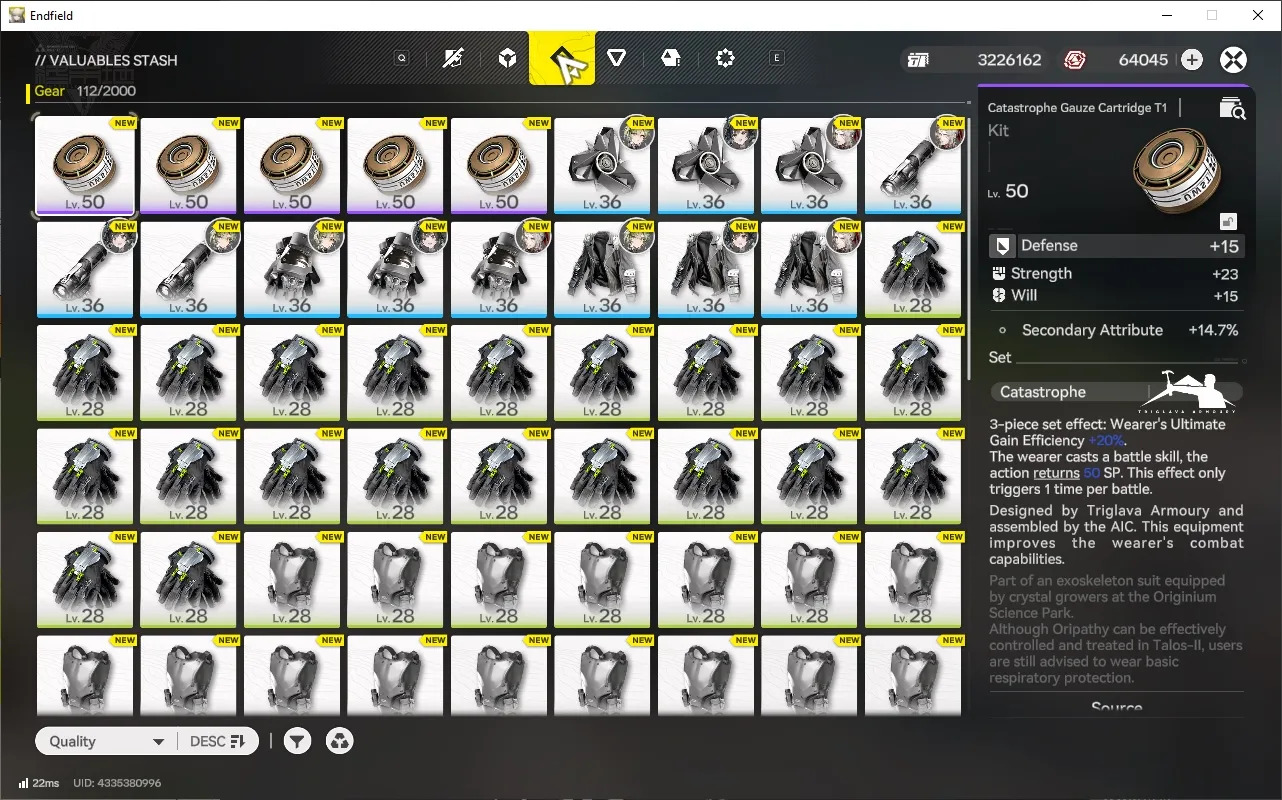Click the Defense shield icon
Viewport: 1282px width, 800px height.
point(1002,246)
